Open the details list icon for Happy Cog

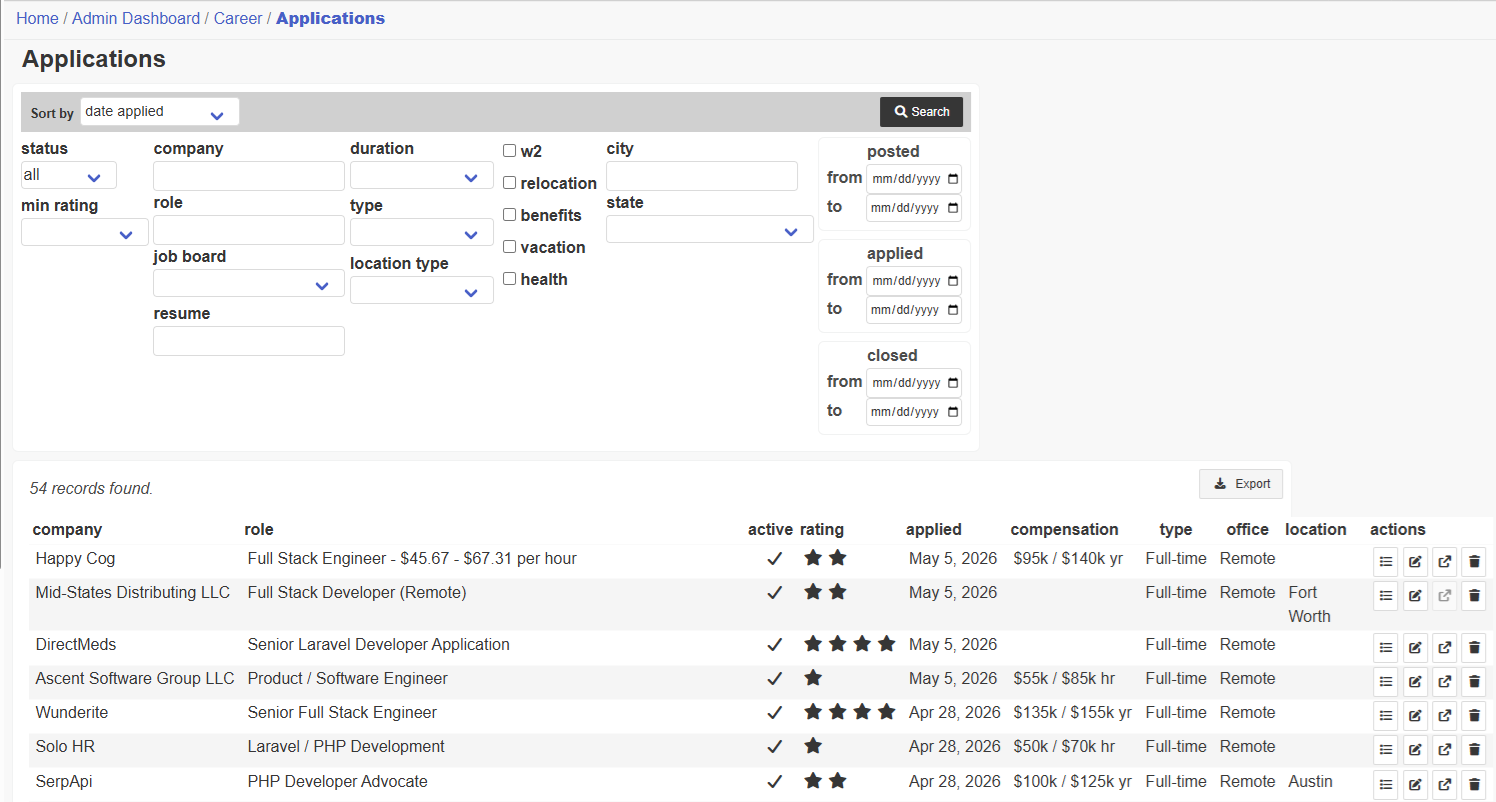click(1386, 562)
